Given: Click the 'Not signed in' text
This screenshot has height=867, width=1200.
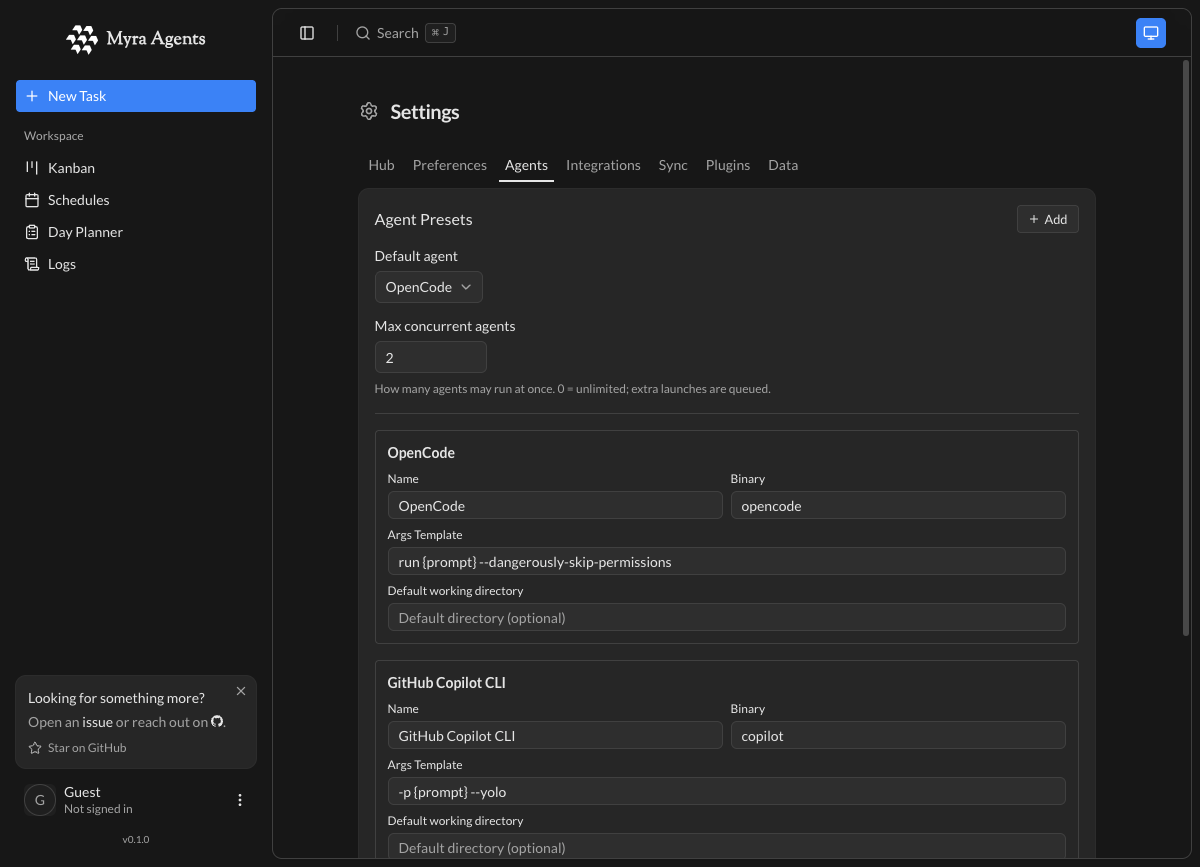Looking at the screenshot, I should point(98,809).
